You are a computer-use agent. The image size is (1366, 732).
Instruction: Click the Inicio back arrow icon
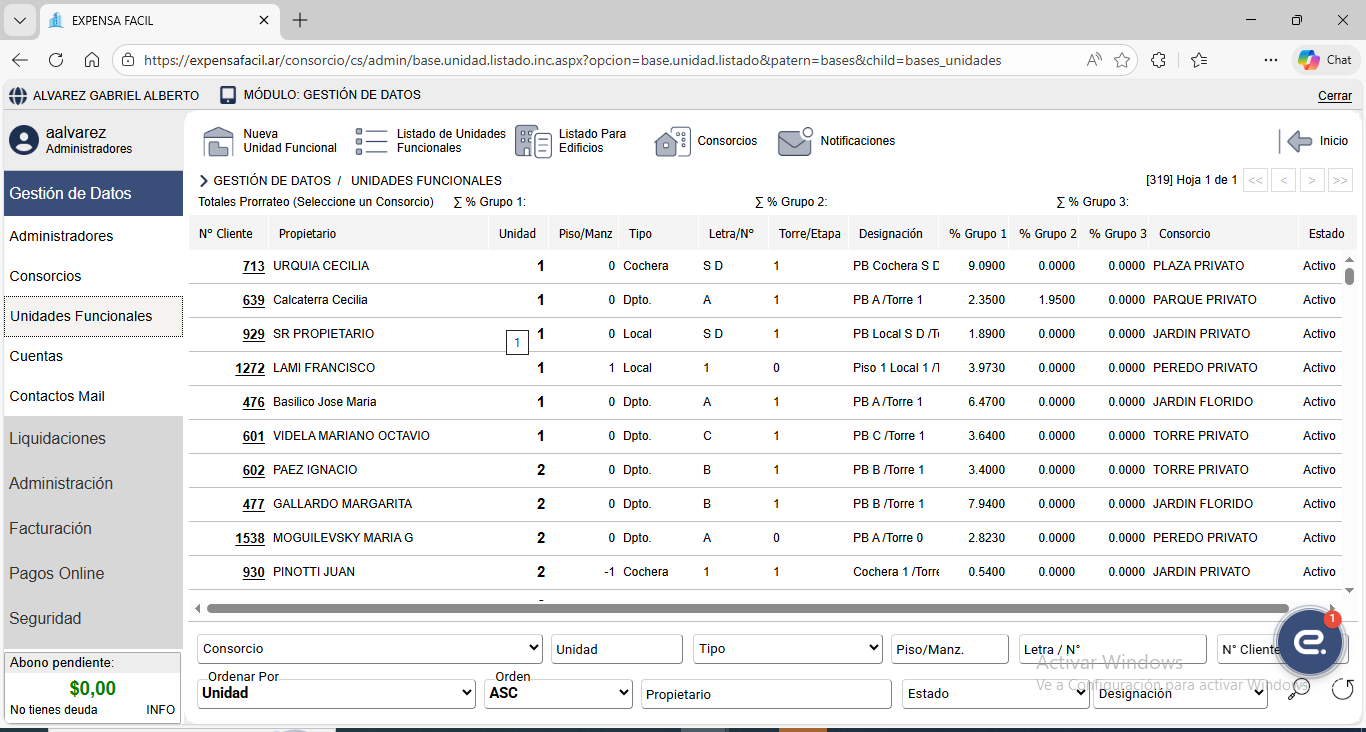pyautogui.click(x=1299, y=141)
